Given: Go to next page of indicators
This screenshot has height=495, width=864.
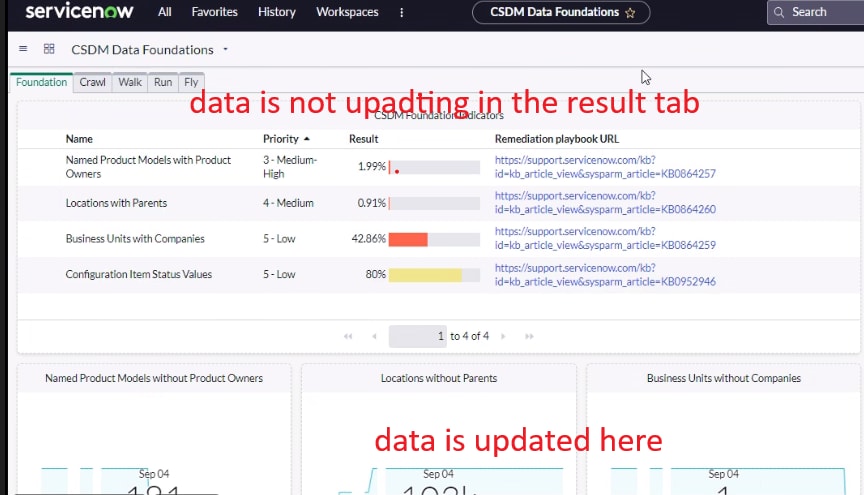Looking at the screenshot, I should coord(503,336).
